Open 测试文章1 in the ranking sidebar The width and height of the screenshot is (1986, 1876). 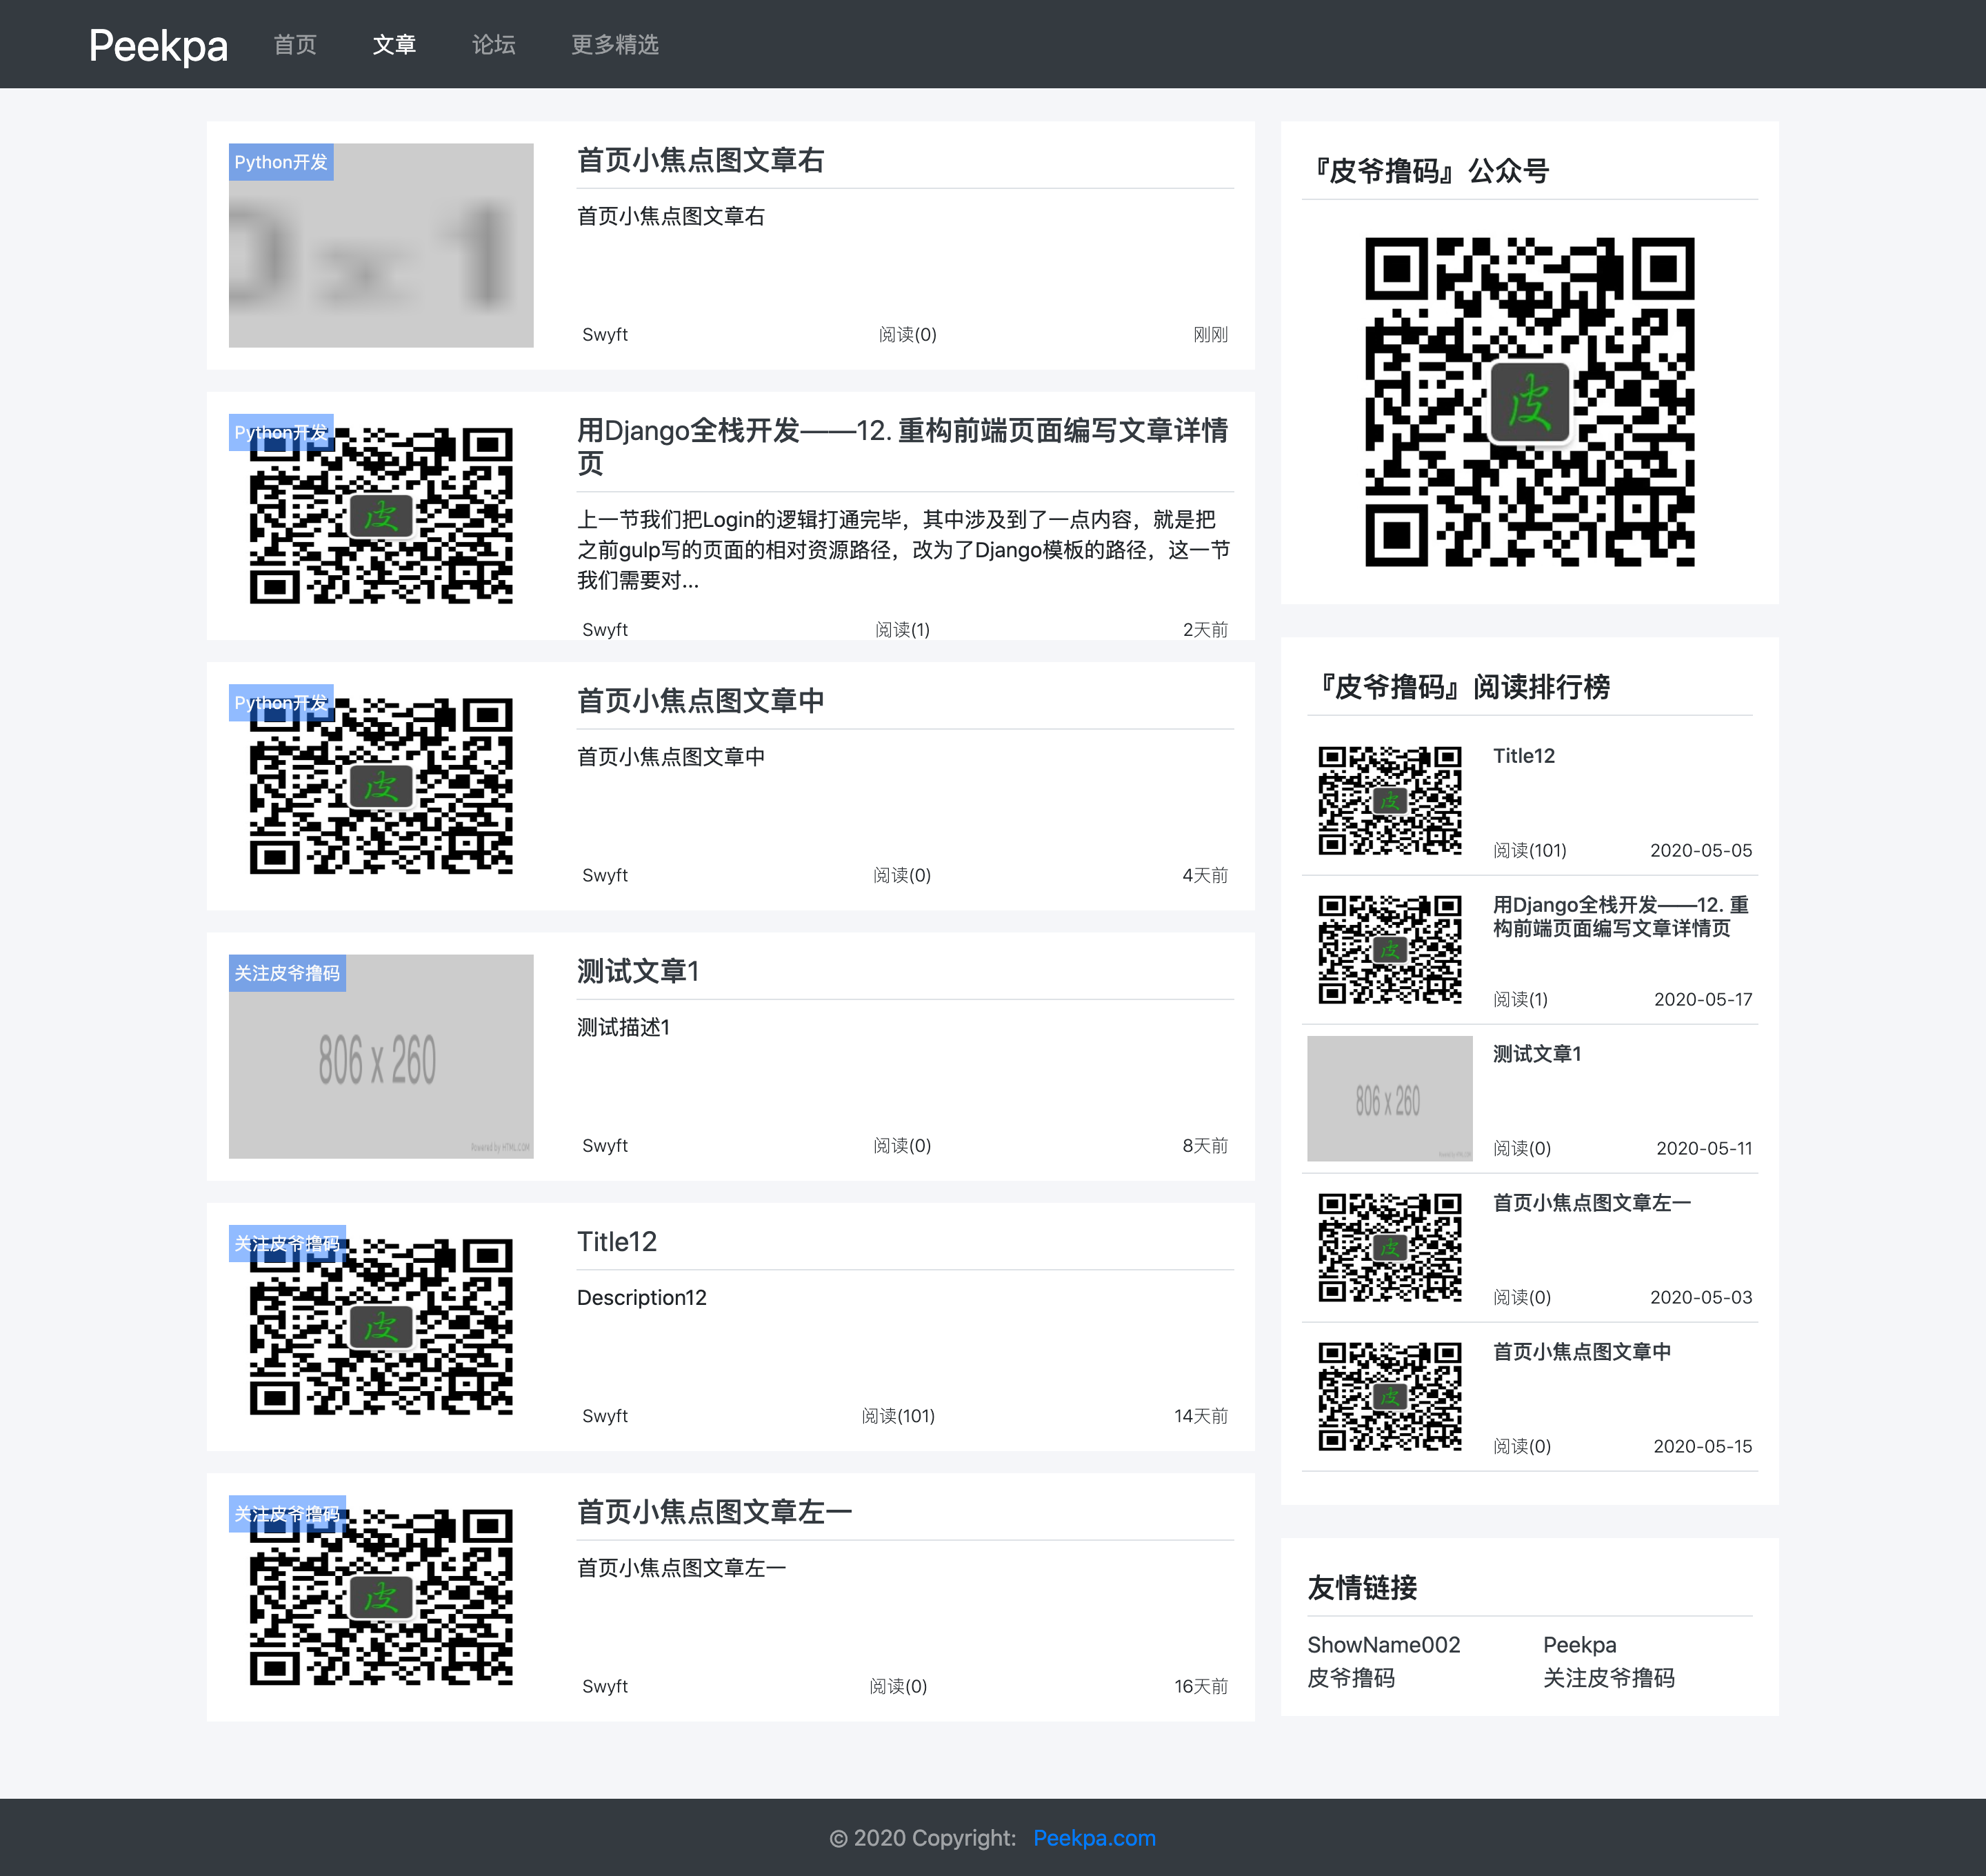[x=1537, y=1054]
